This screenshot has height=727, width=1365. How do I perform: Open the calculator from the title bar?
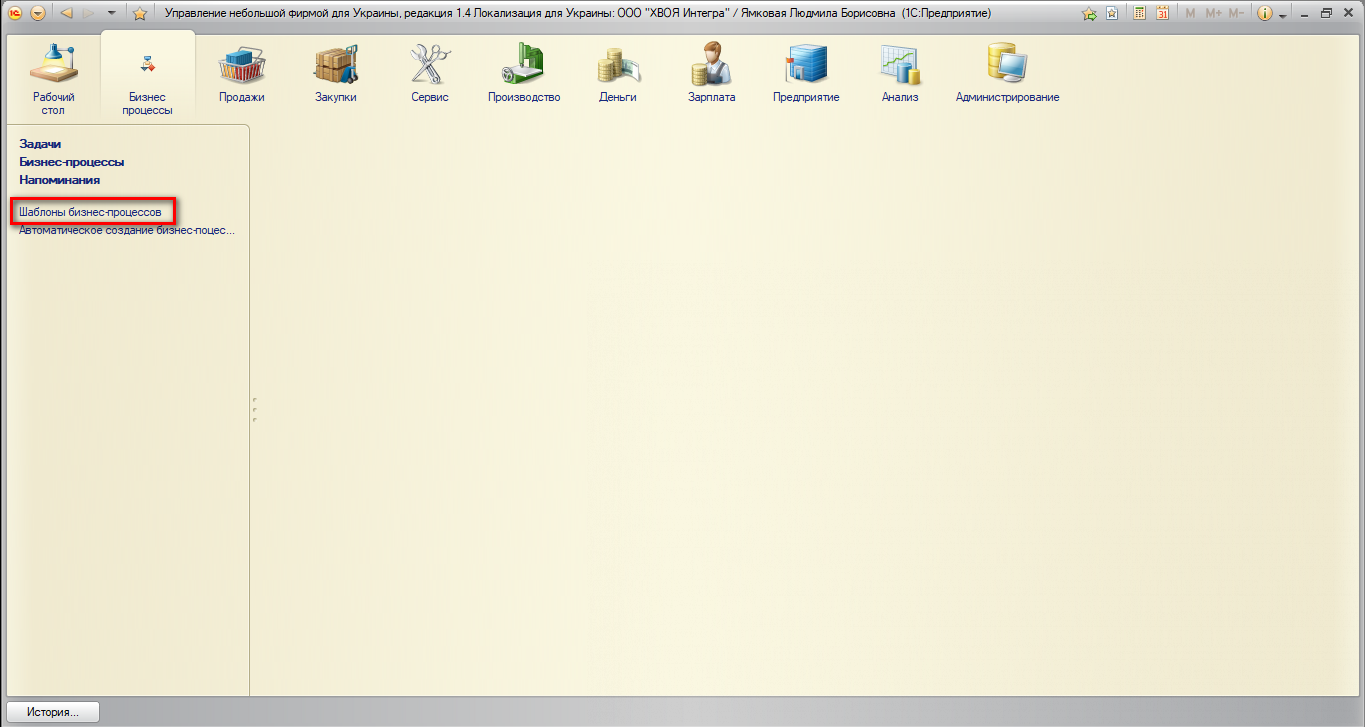point(1139,13)
